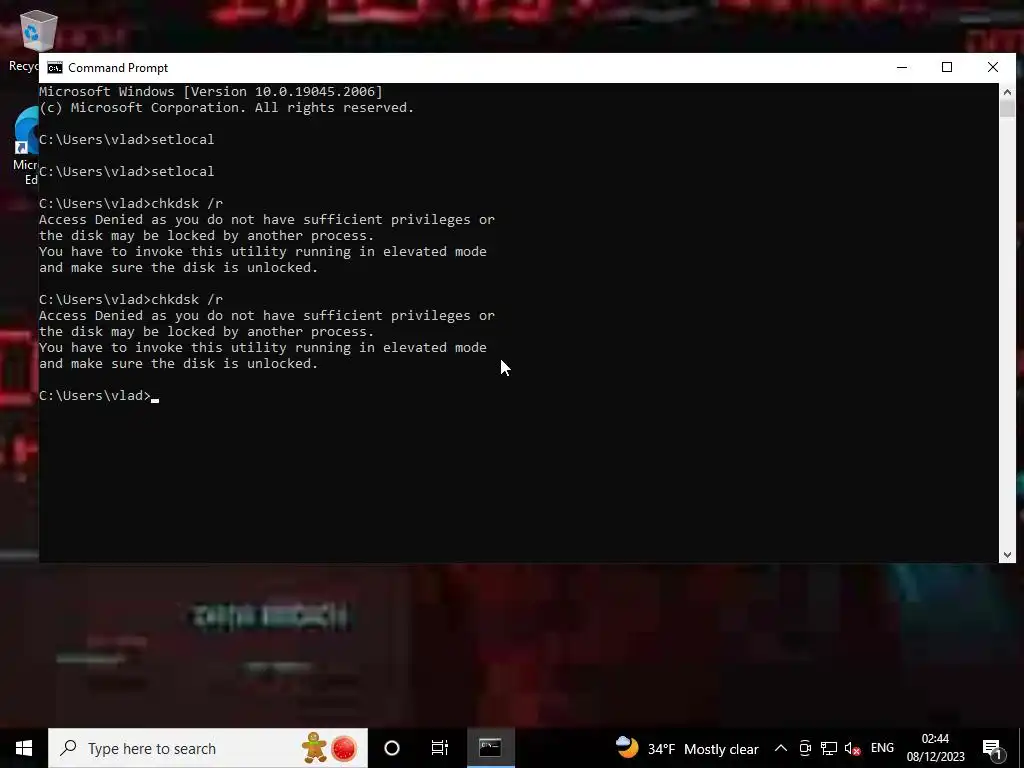Click the Meet Now tray icon
This screenshot has width=1024, height=768.
click(805, 748)
